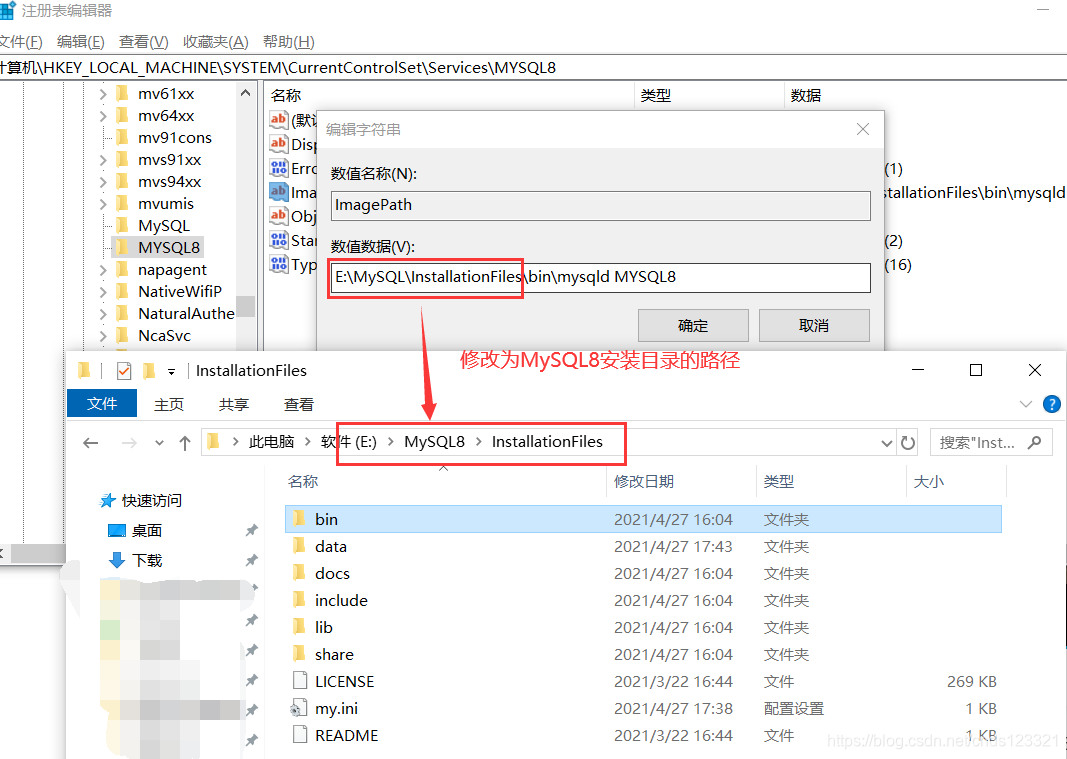
Task: Click the napagent folder icon
Action: click(122, 270)
